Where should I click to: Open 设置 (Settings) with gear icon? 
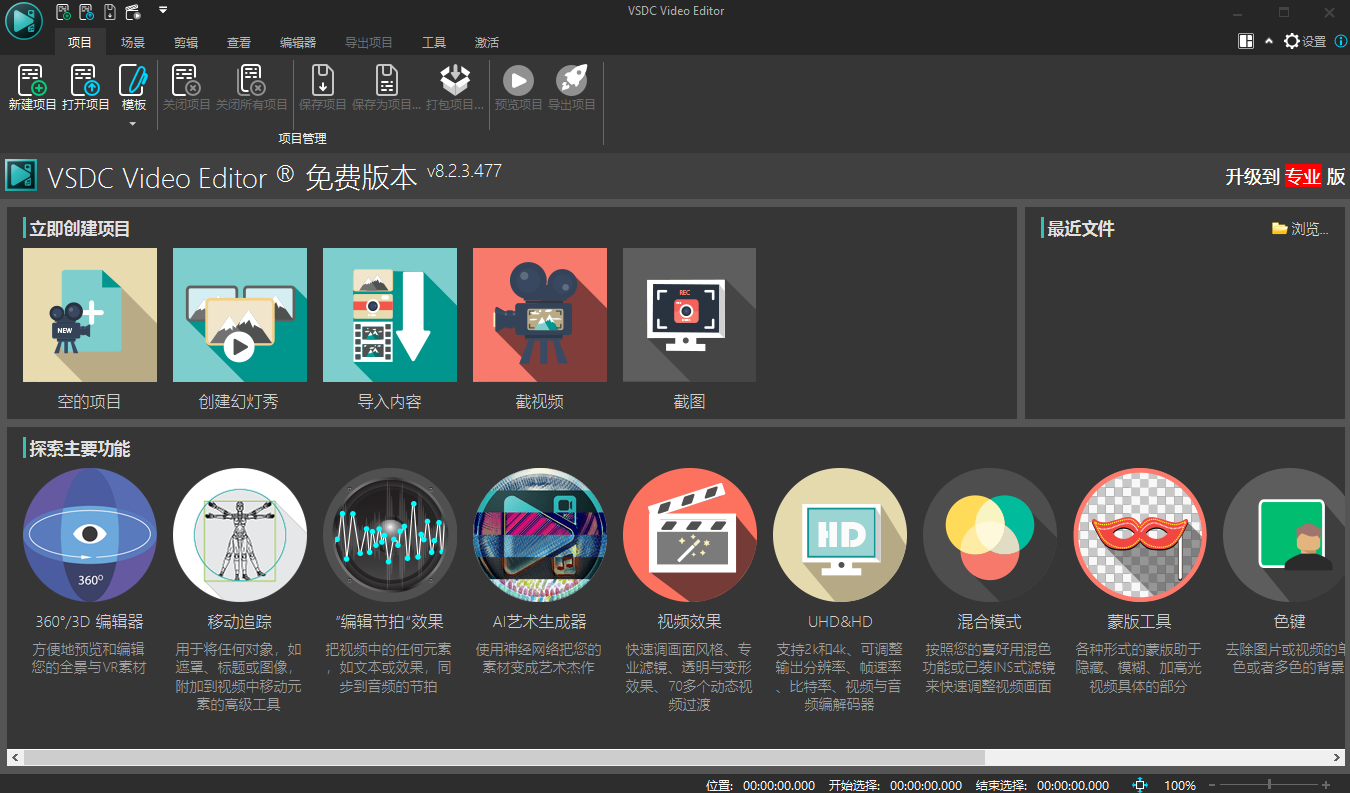pyautogui.click(x=1305, y=41)
